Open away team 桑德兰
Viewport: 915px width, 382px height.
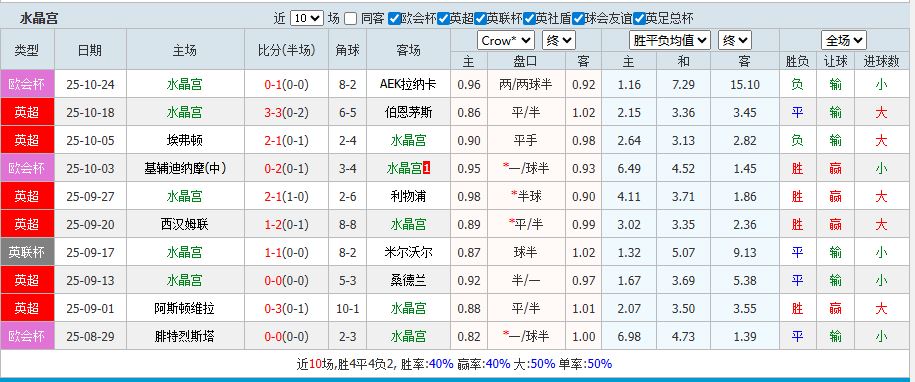pyautogui.click(x=408, y=281)
